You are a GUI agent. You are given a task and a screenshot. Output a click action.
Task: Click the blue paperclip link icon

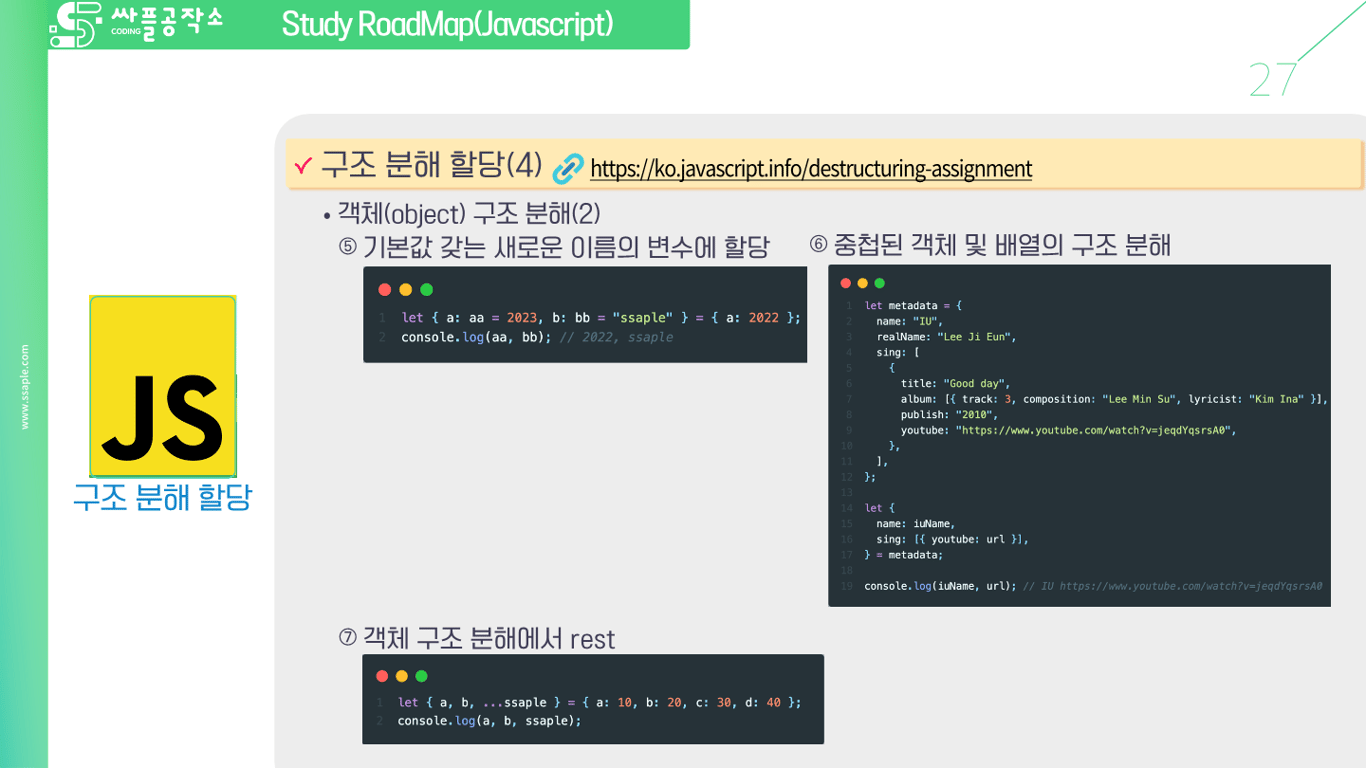pos(566,169)
